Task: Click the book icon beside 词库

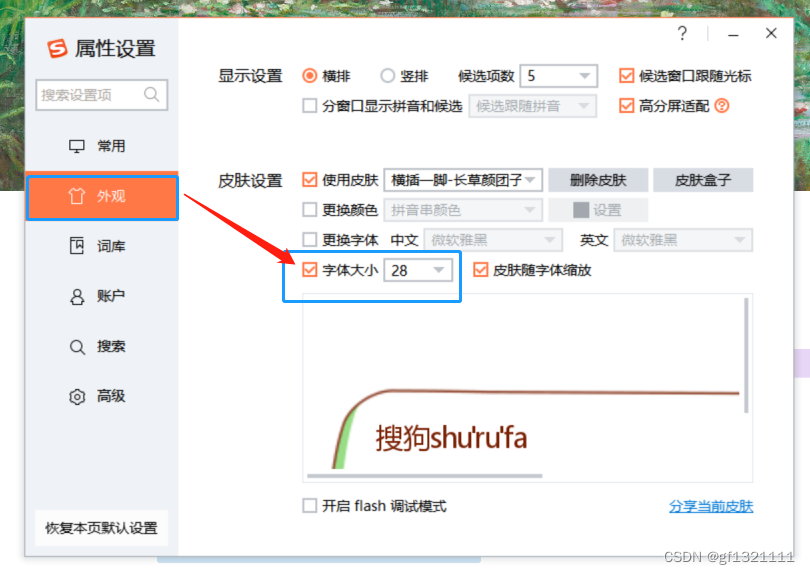Action: point(77,246)
